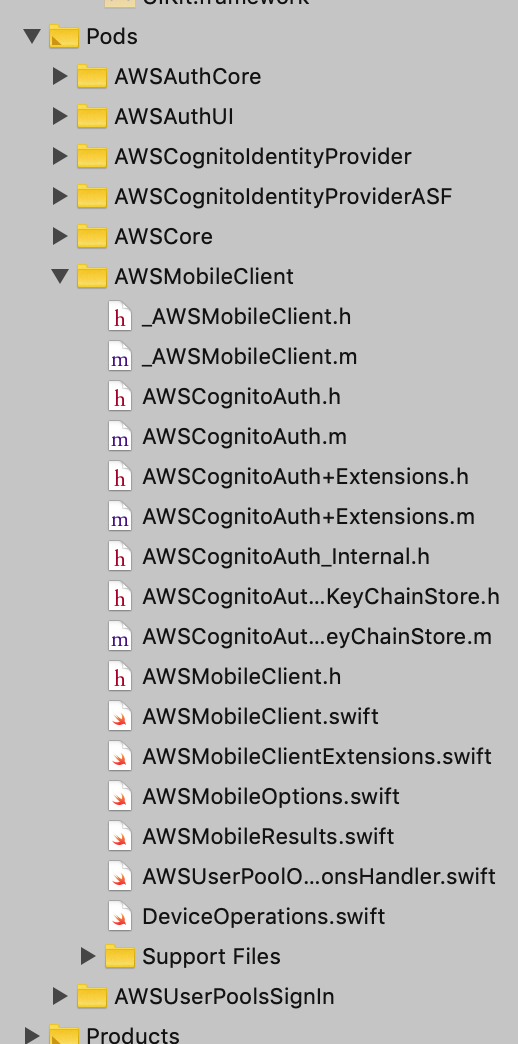Expand the Products group
This screenshot has height=1044, width=518.
(x=33, y=1035)
